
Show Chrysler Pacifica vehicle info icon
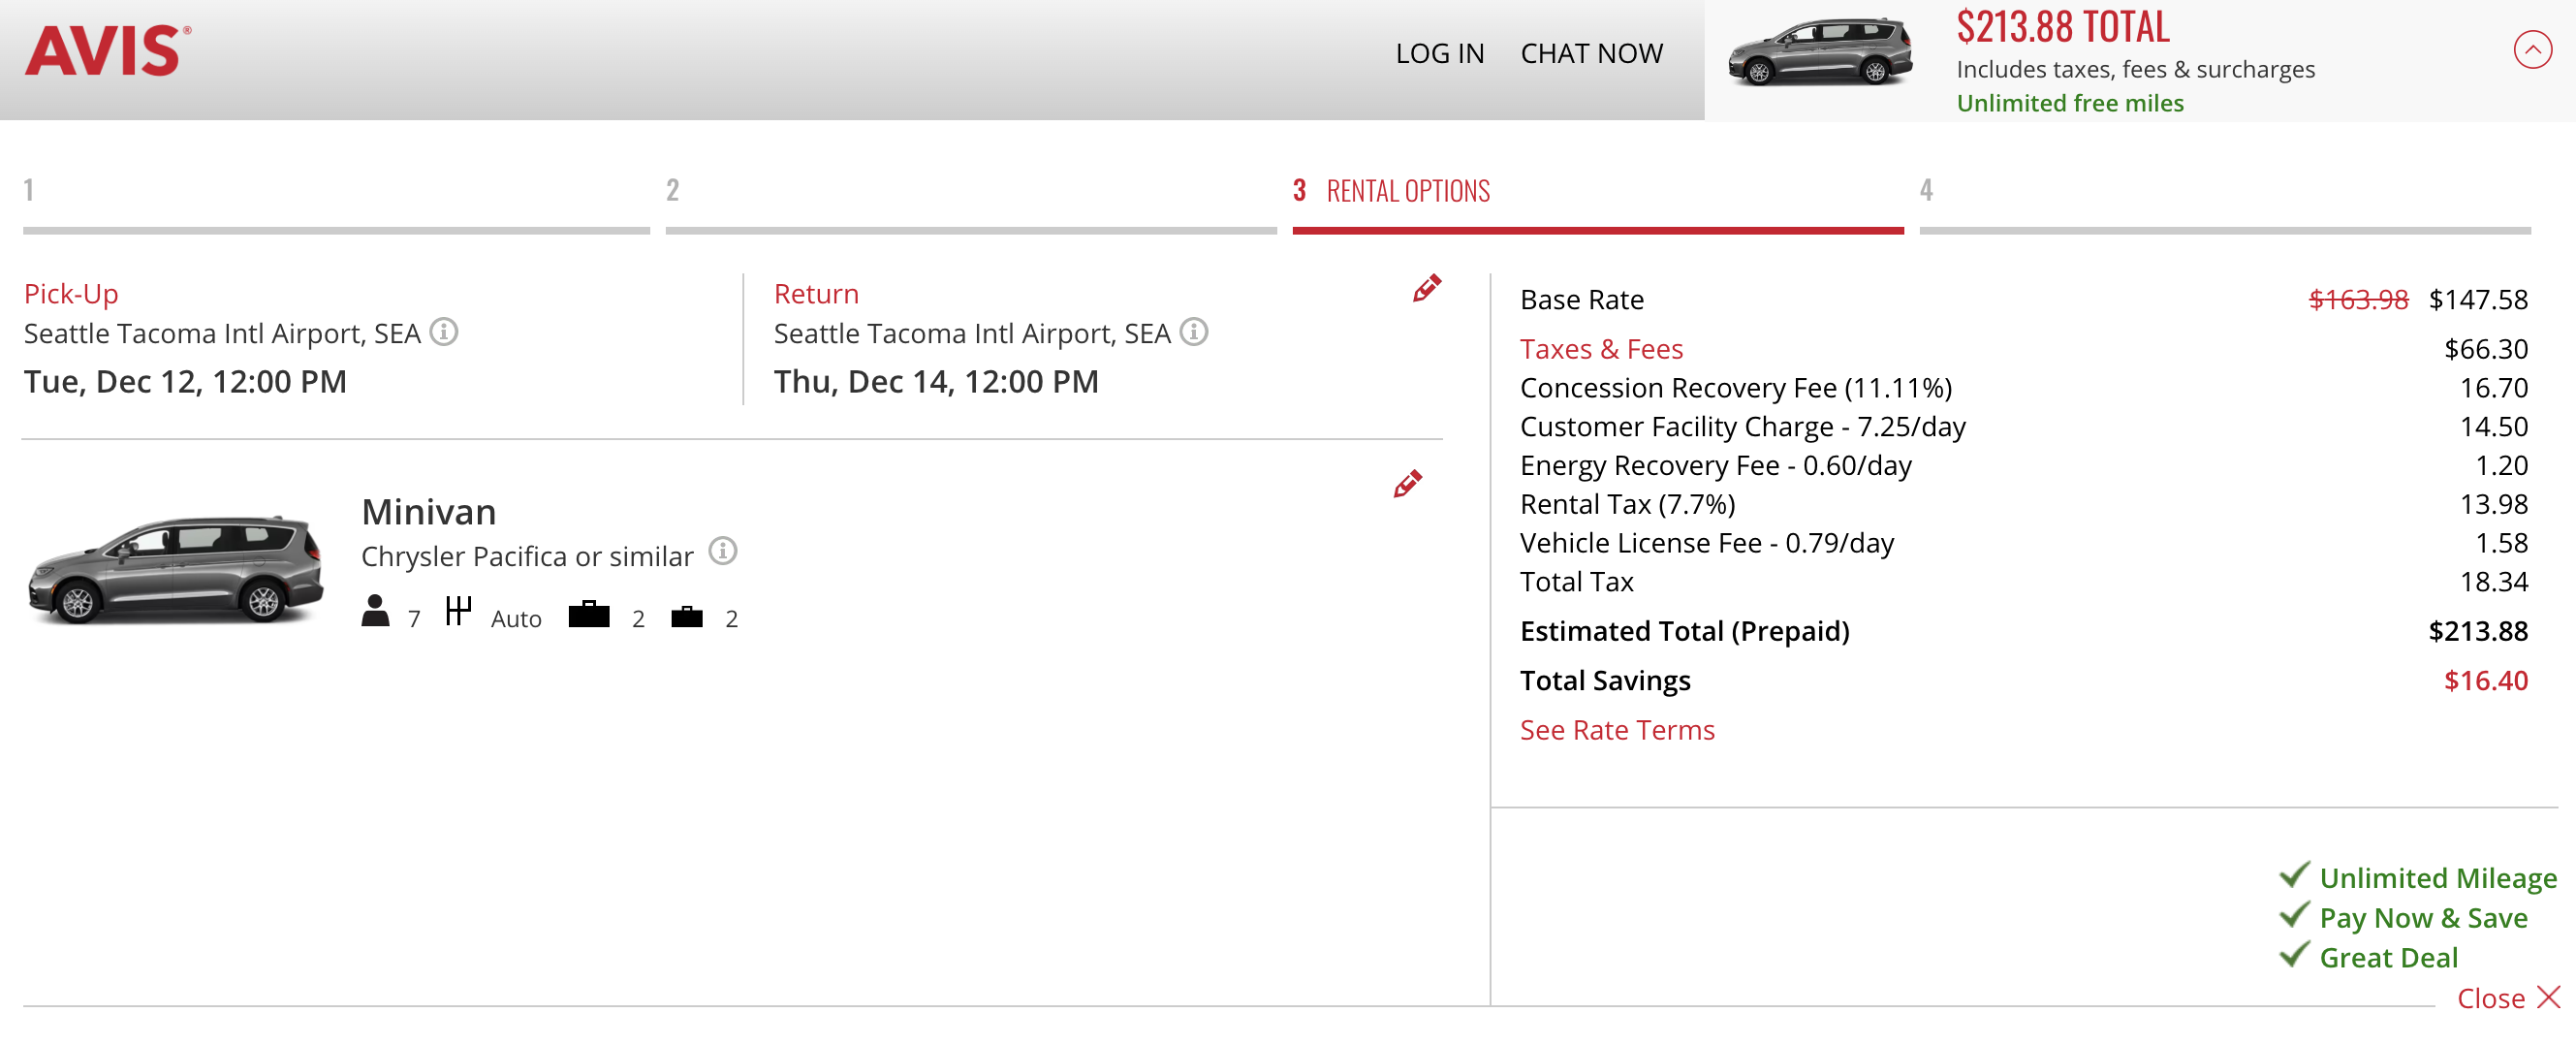(723, 551)
